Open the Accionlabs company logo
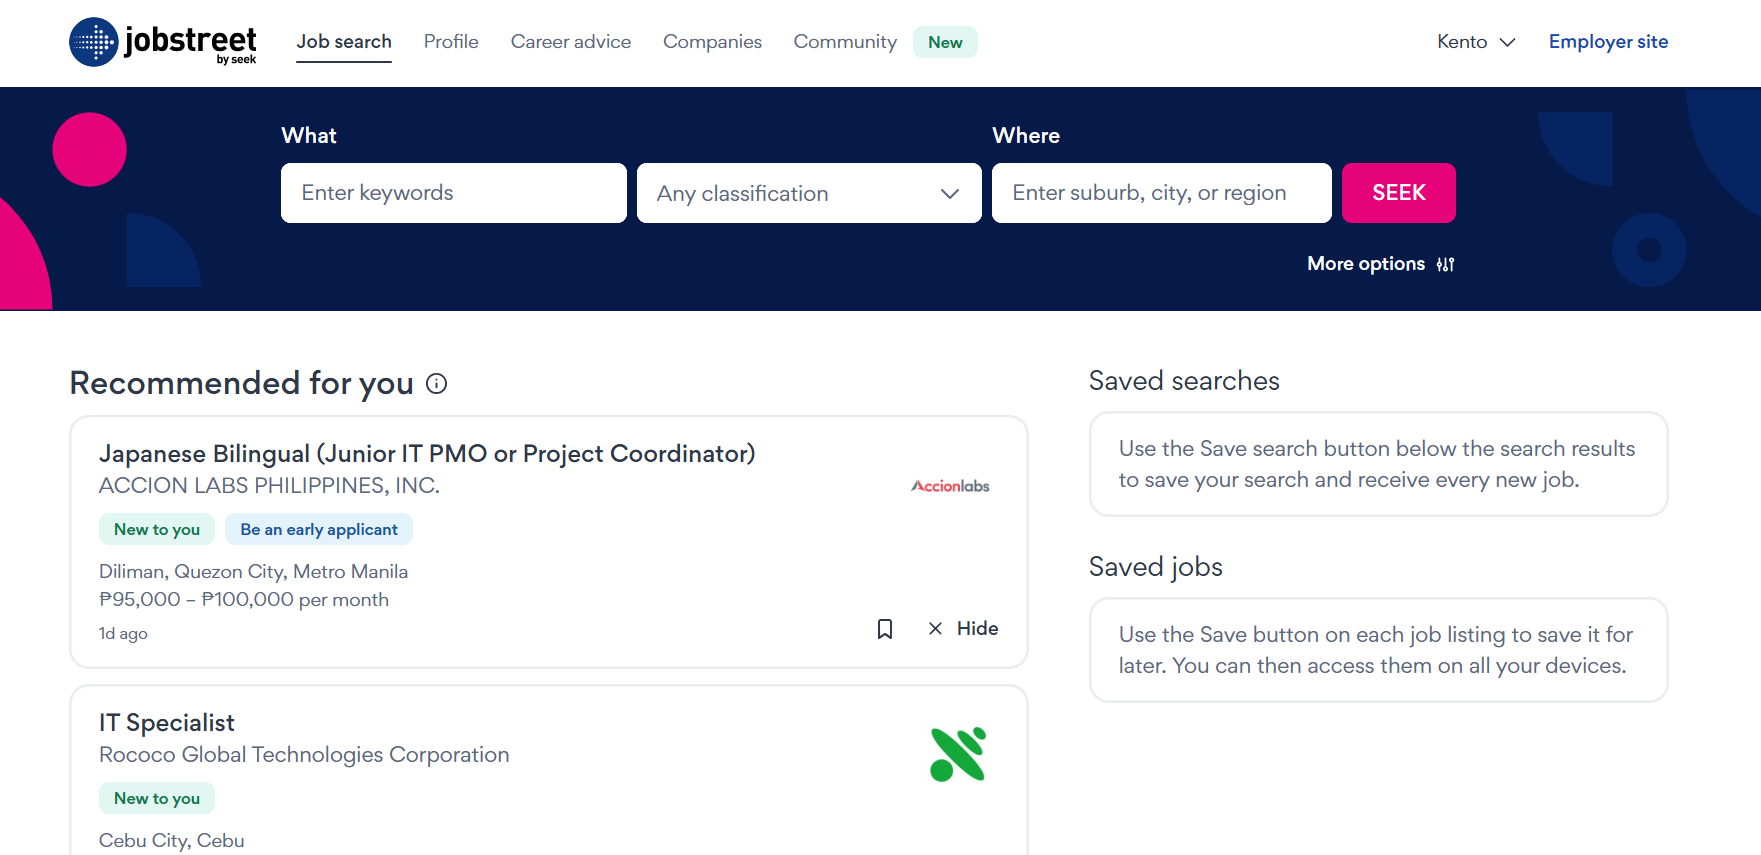The width and height of the screenshot is (1761, 855). tap(950, 486)
